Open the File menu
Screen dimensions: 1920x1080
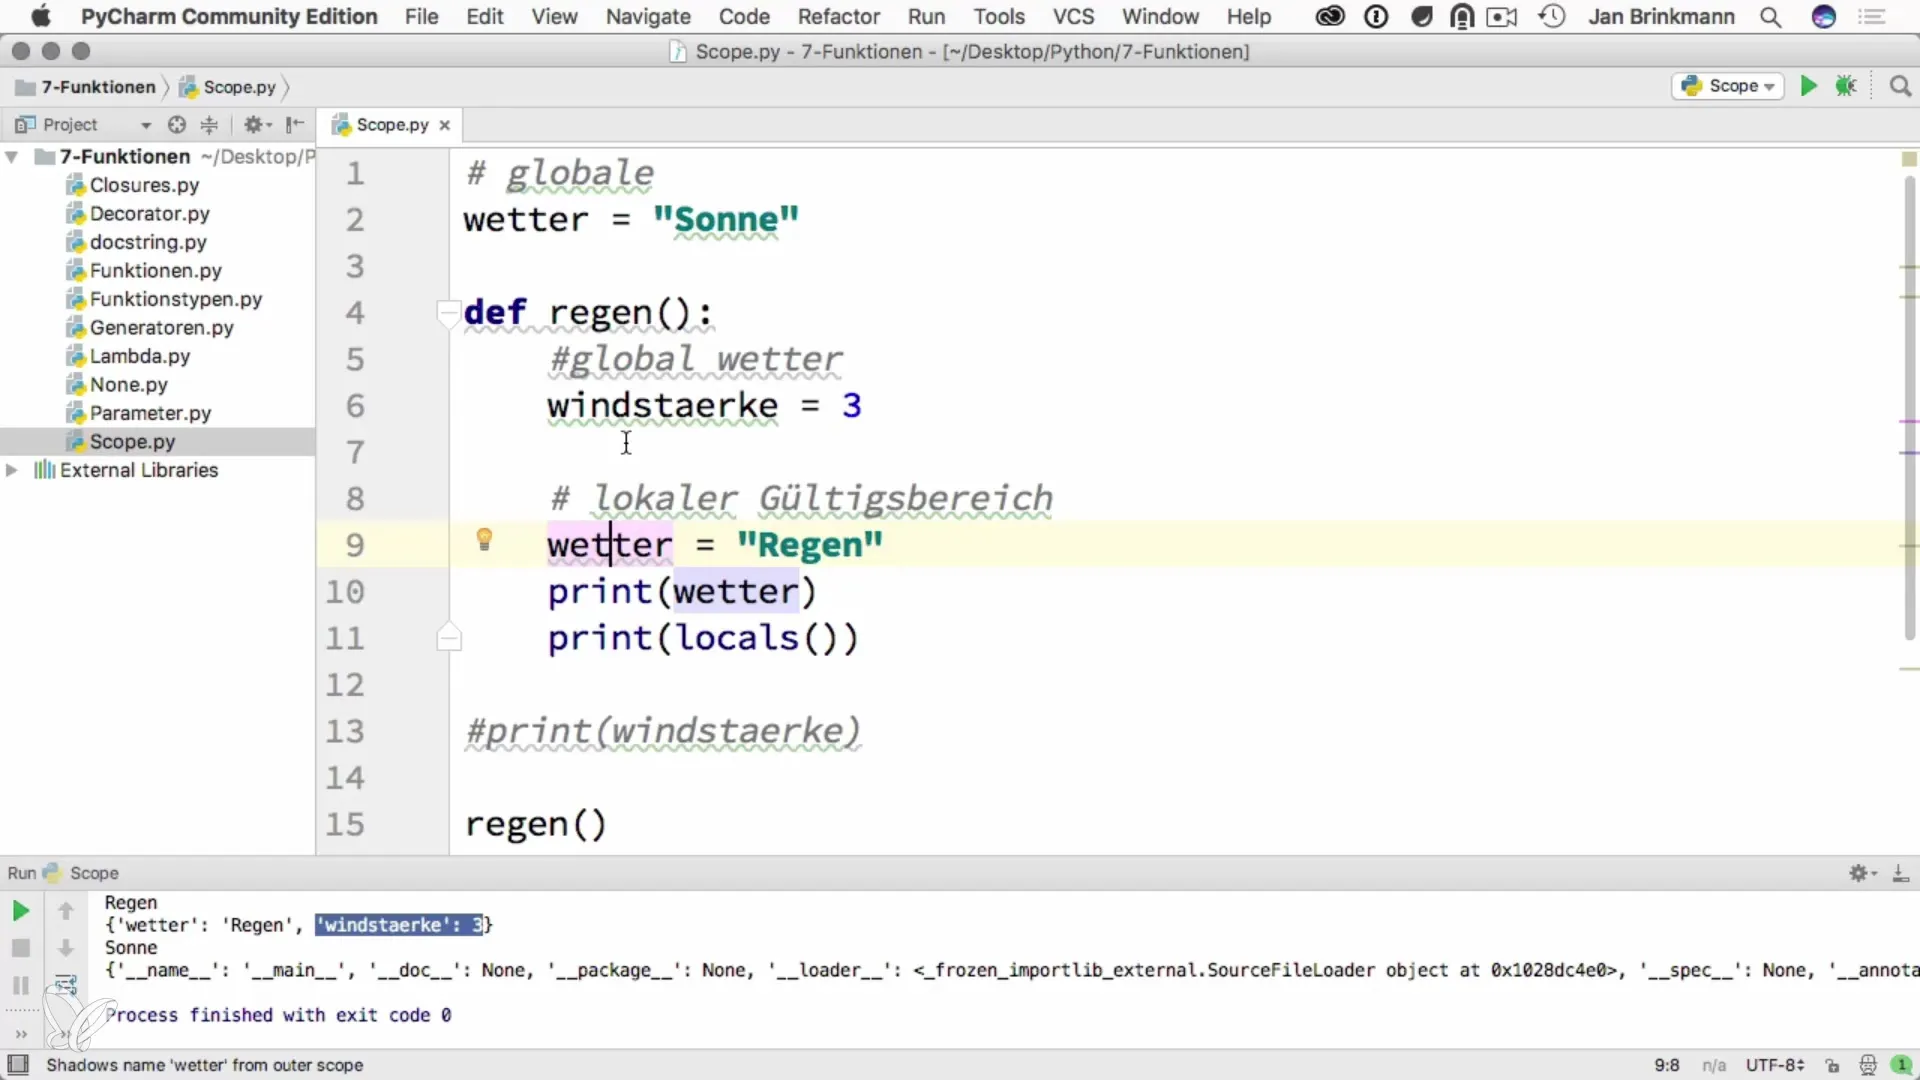(x=421, y=17)
